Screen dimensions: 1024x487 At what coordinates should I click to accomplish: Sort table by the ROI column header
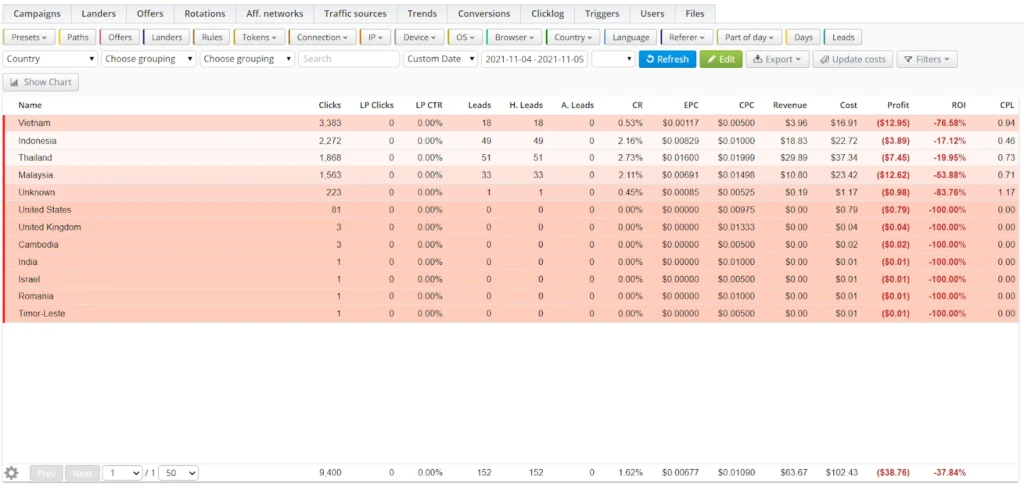click(x=959, y=104)
